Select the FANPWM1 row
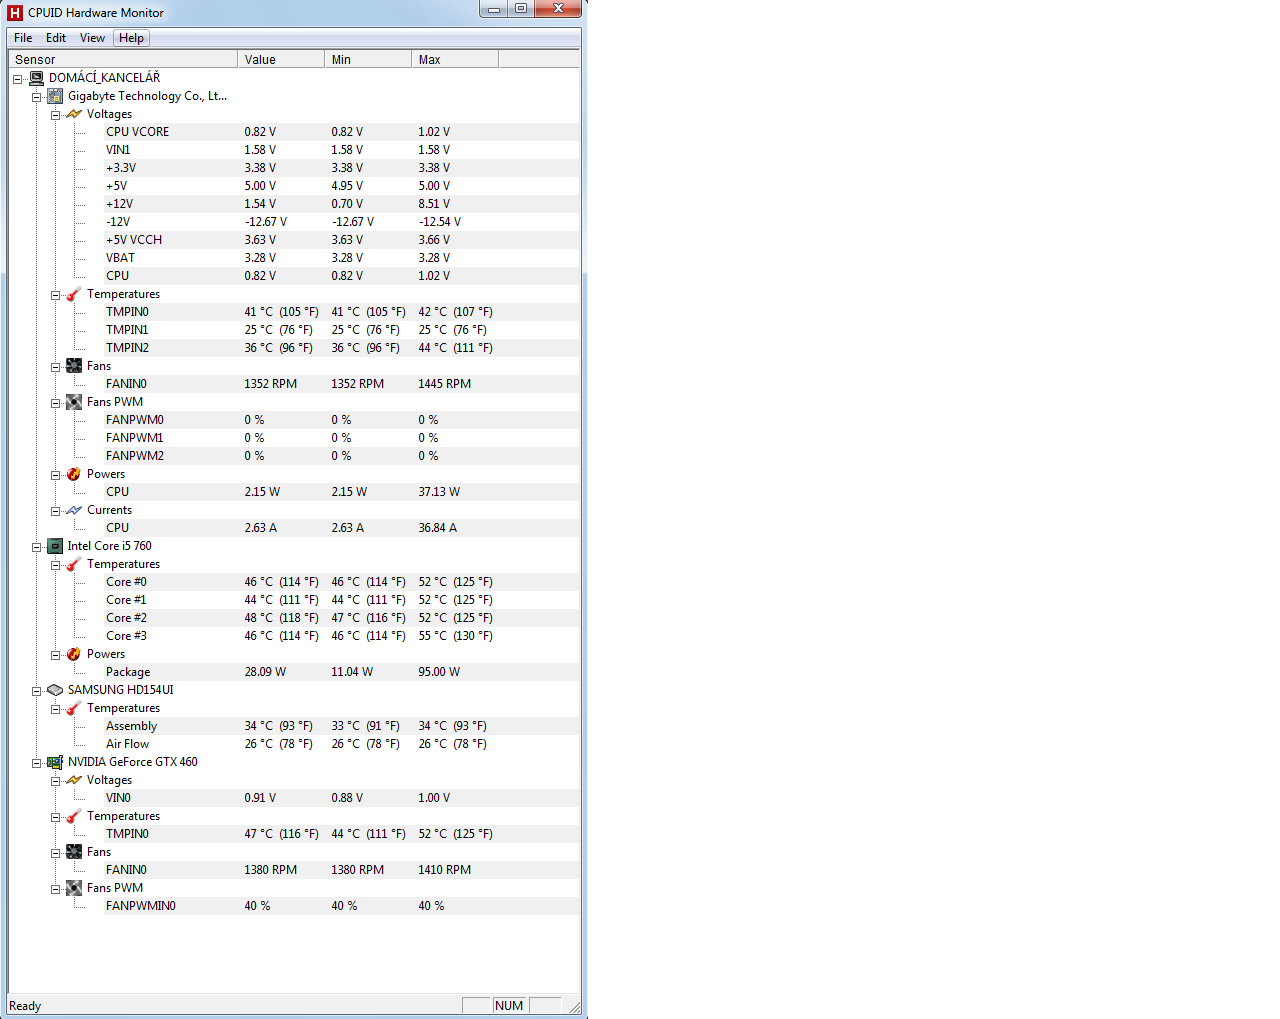Screen dimensions: 1280x1019 tap(342, 438)
